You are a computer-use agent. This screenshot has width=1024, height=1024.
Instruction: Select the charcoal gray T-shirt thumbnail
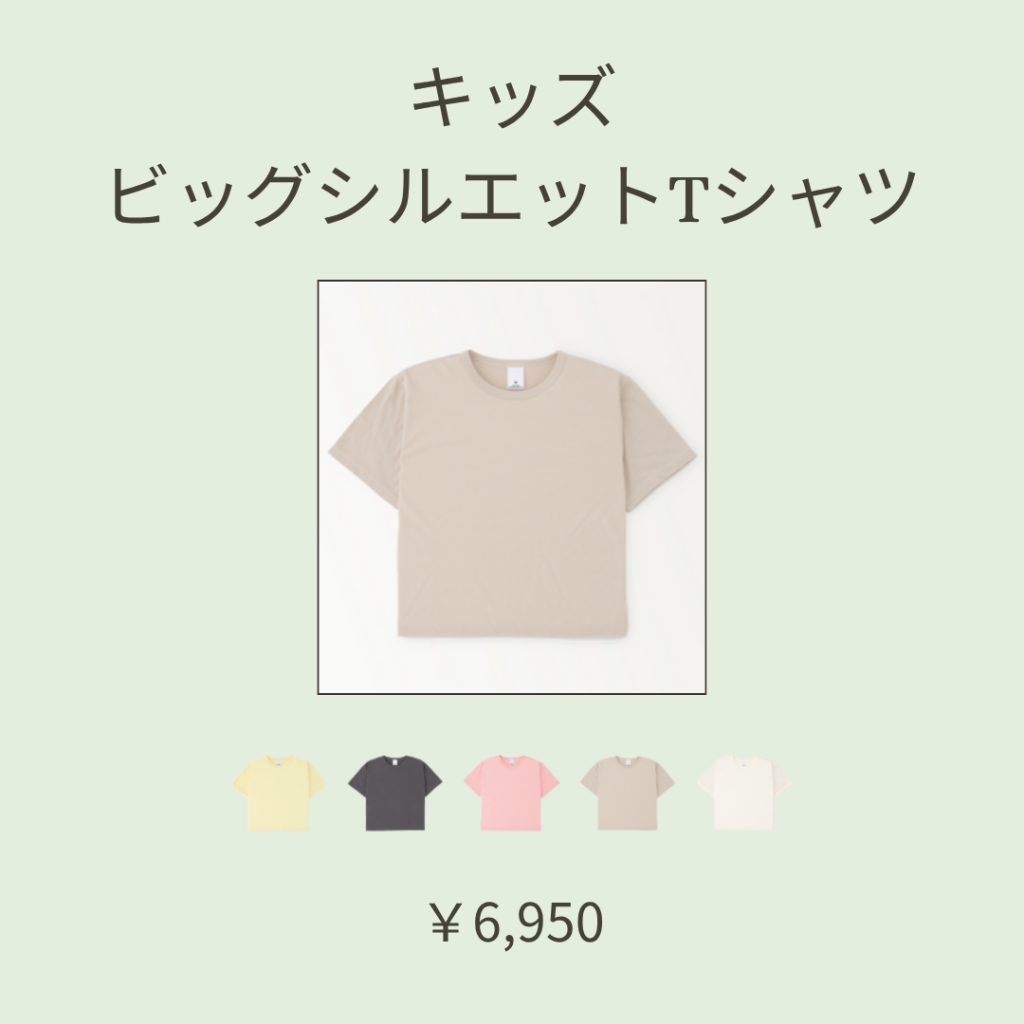(395, 793)
